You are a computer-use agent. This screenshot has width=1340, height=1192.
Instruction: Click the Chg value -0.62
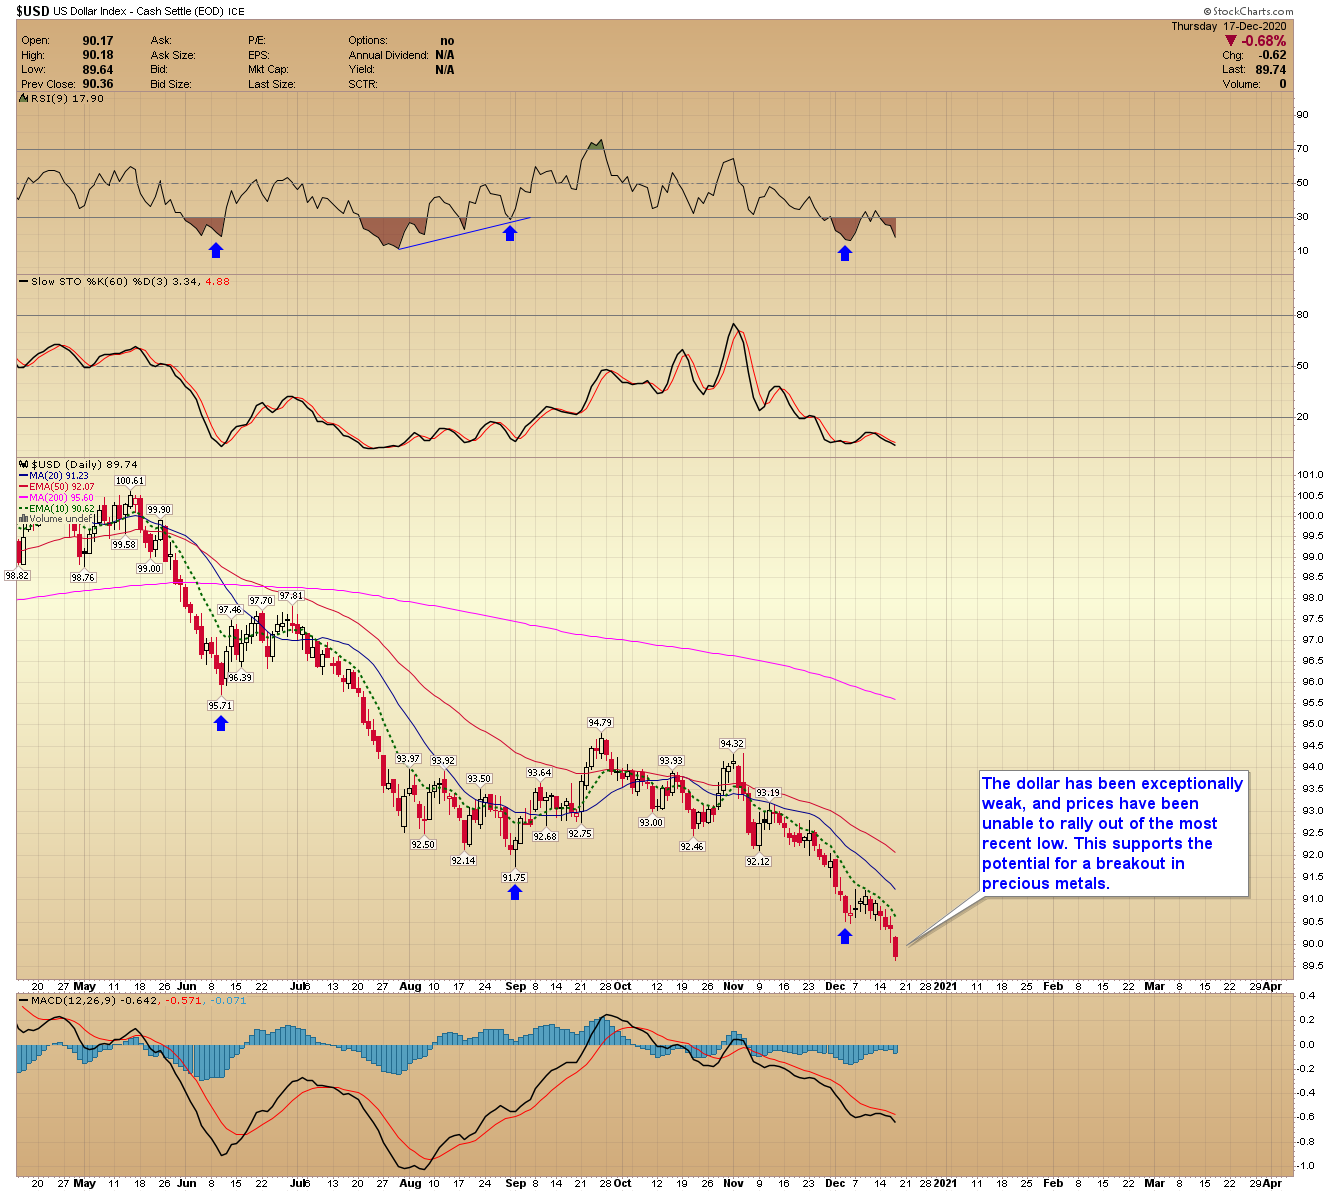pyautogui.click(x=1271, y=55)
